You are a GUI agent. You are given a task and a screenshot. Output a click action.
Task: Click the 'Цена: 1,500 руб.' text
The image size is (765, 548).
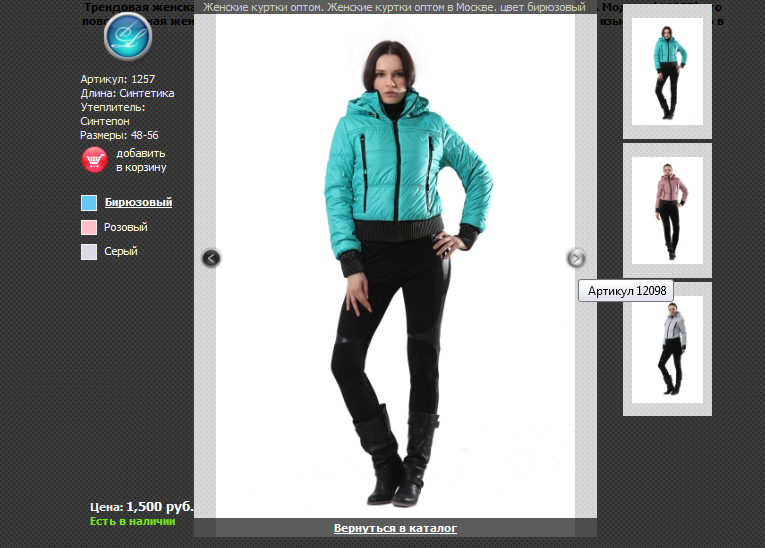[141, 507]
